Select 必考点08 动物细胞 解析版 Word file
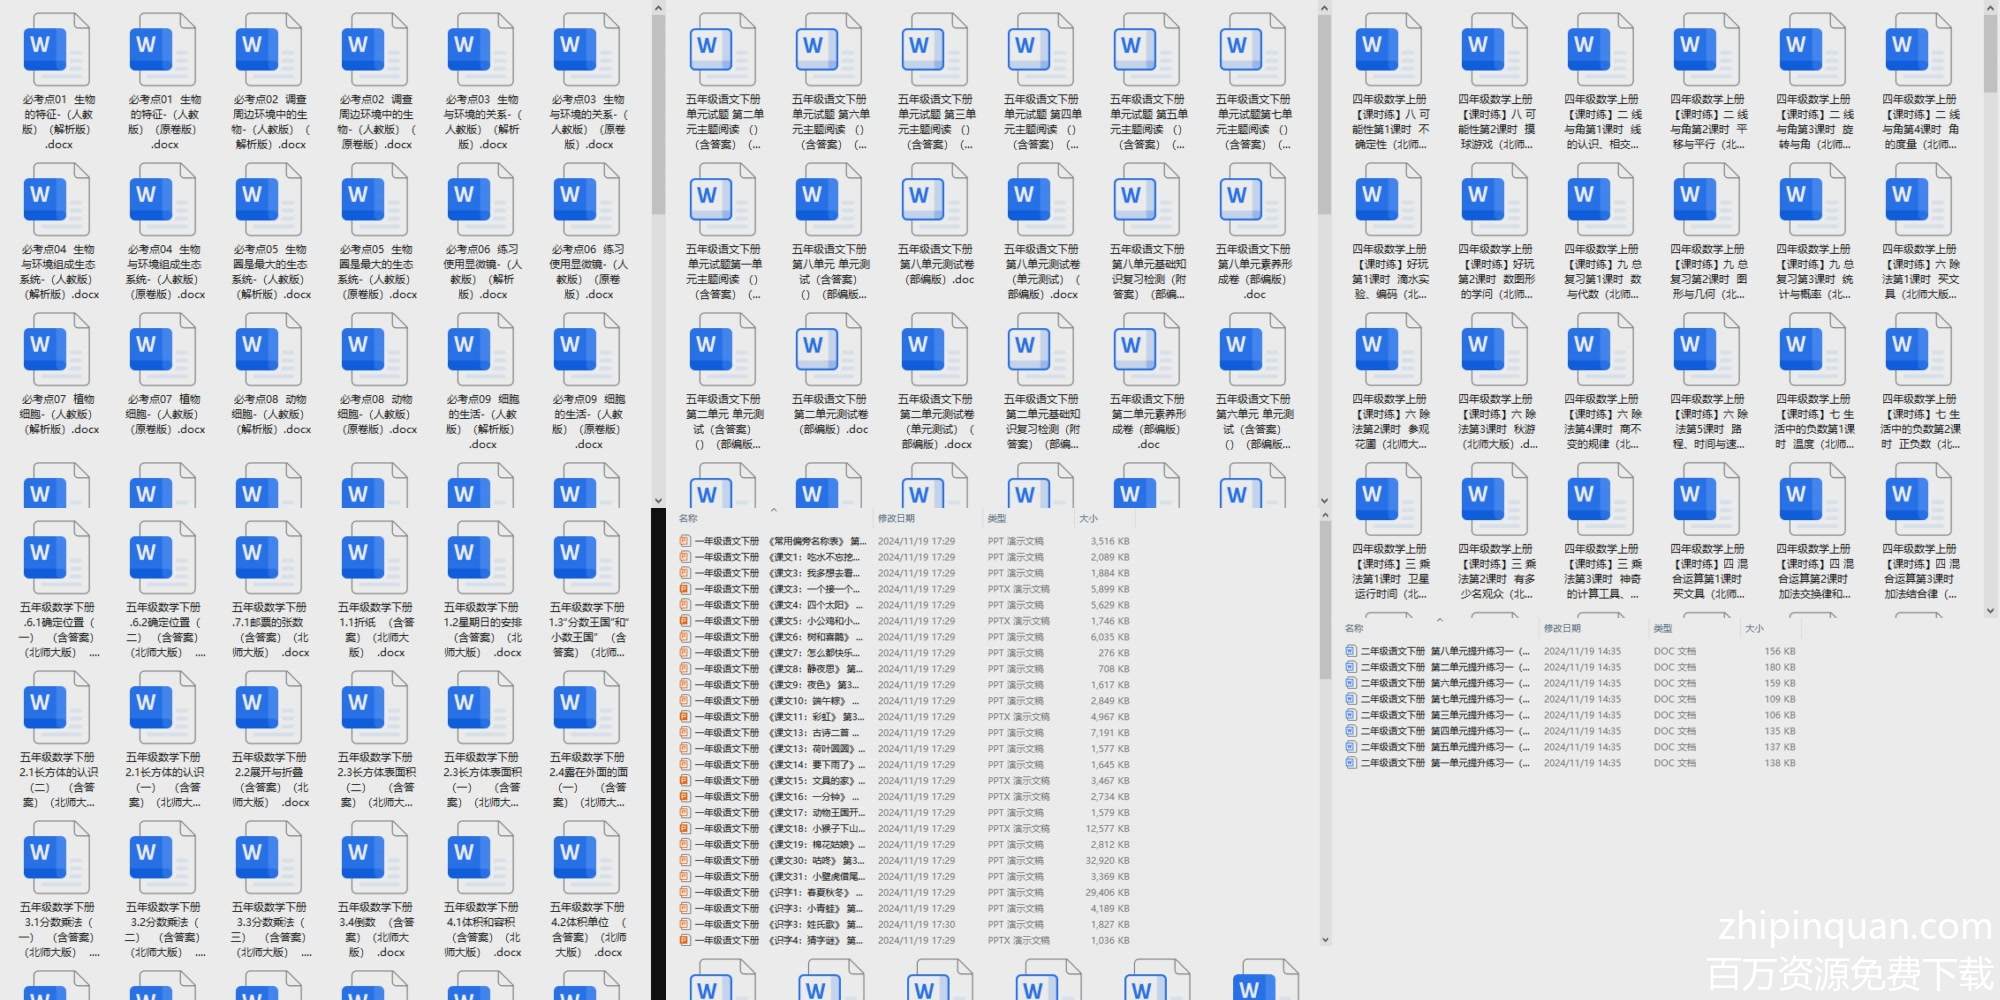Viewport: 2000px width, 1000px height. (270, 352)
